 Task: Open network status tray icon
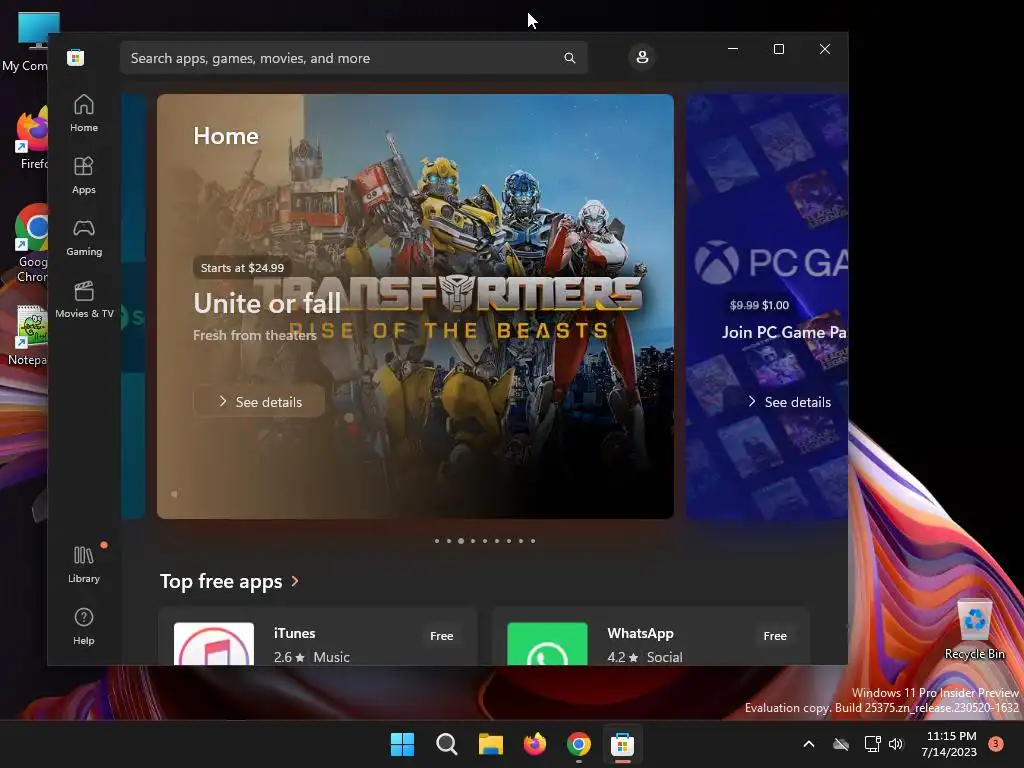(x=872, y=744)
